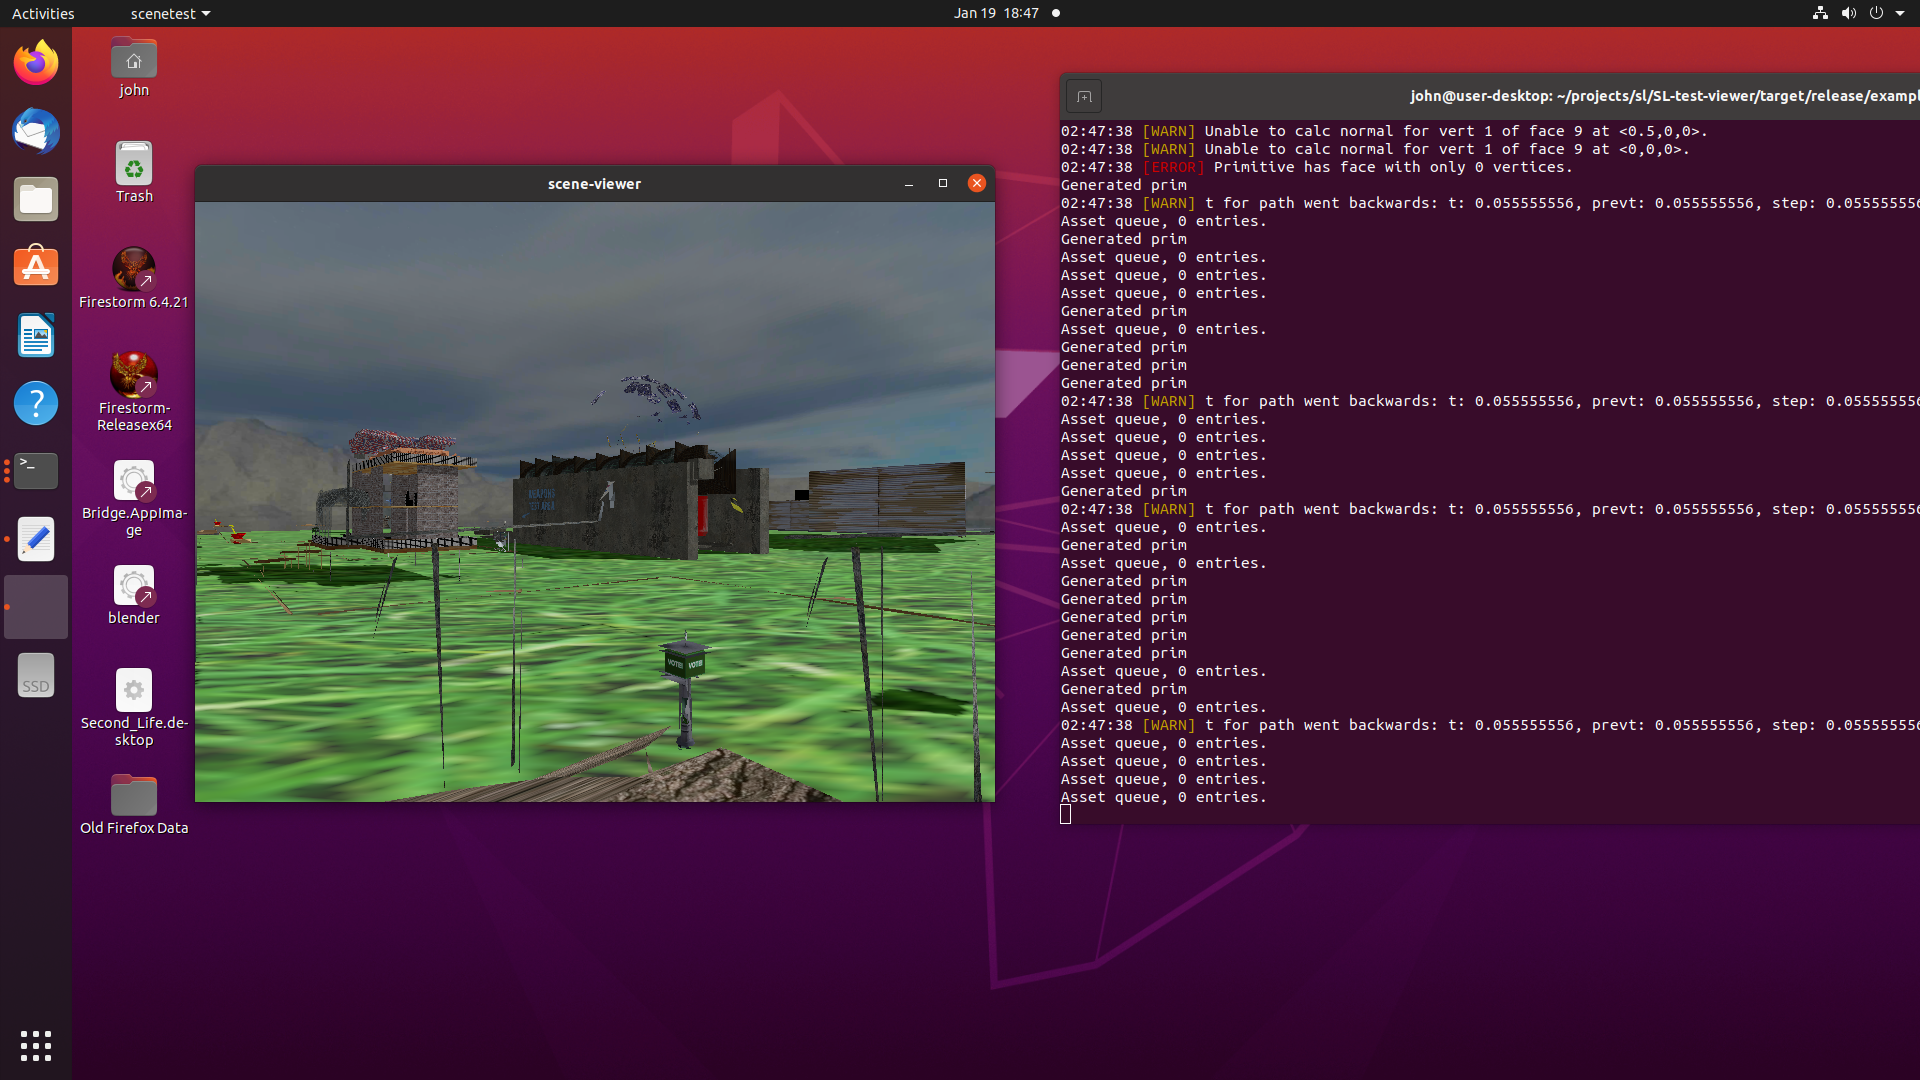Open Thunderbird mail from the dock
Image resolution: width=1920 pixels, height=1080 pixels.
point(35,131)
